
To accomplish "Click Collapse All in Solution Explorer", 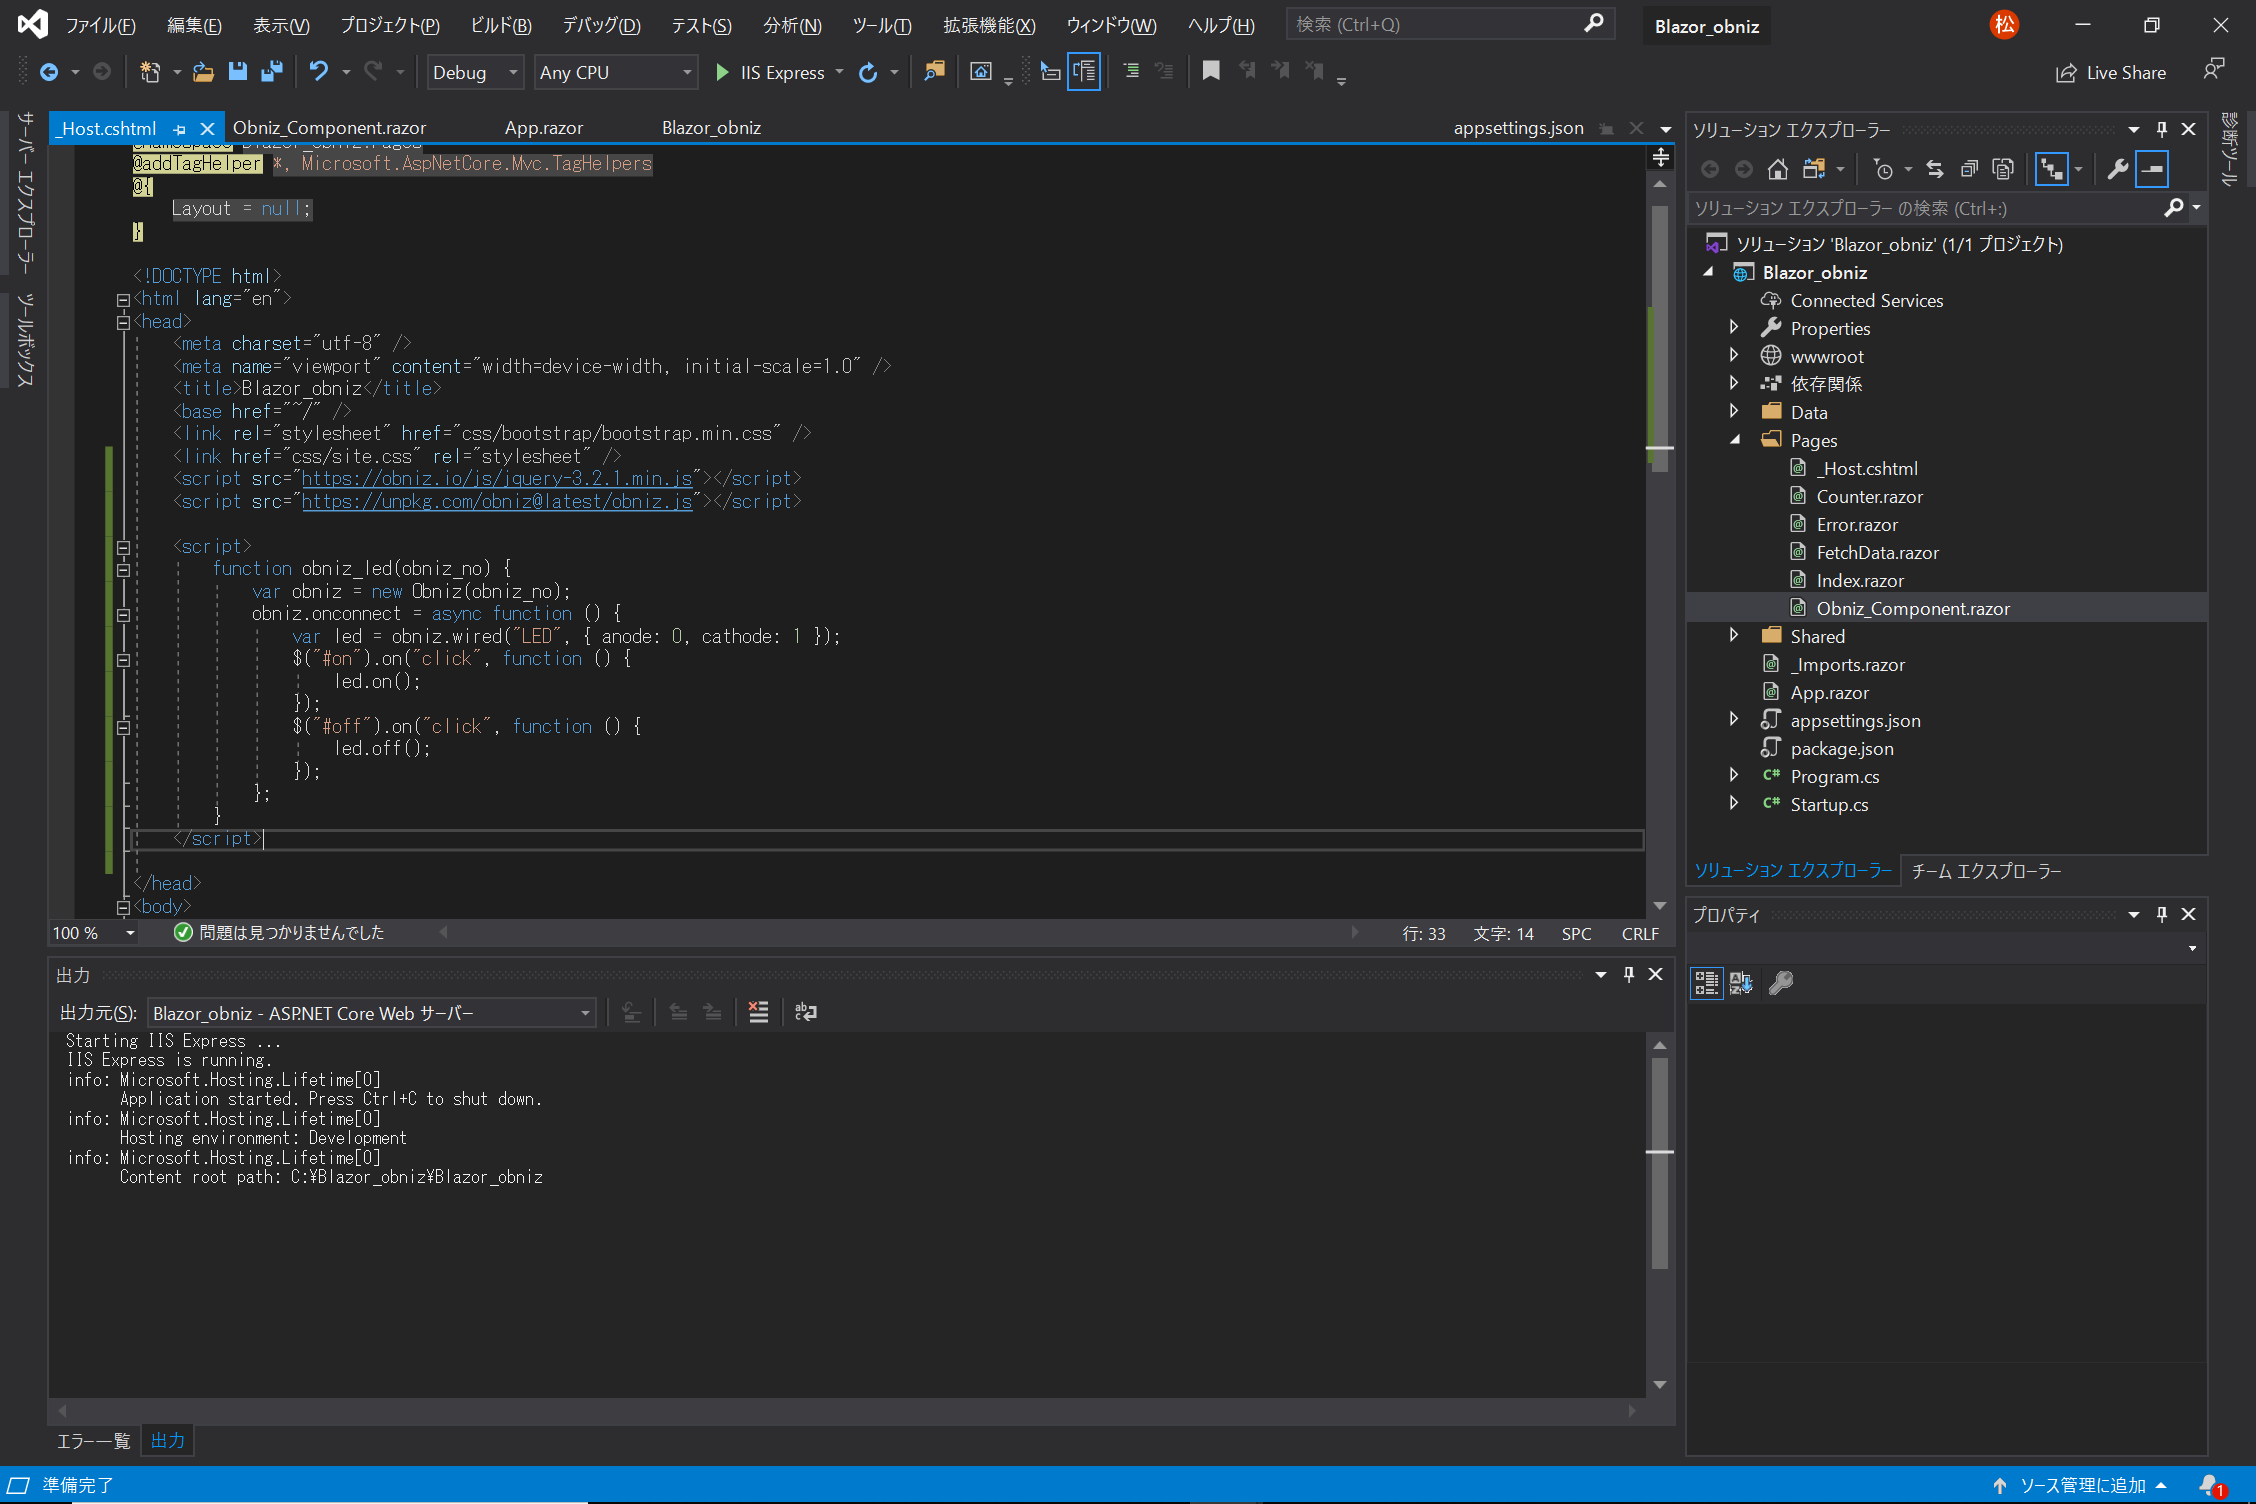I will (1968, 170).
